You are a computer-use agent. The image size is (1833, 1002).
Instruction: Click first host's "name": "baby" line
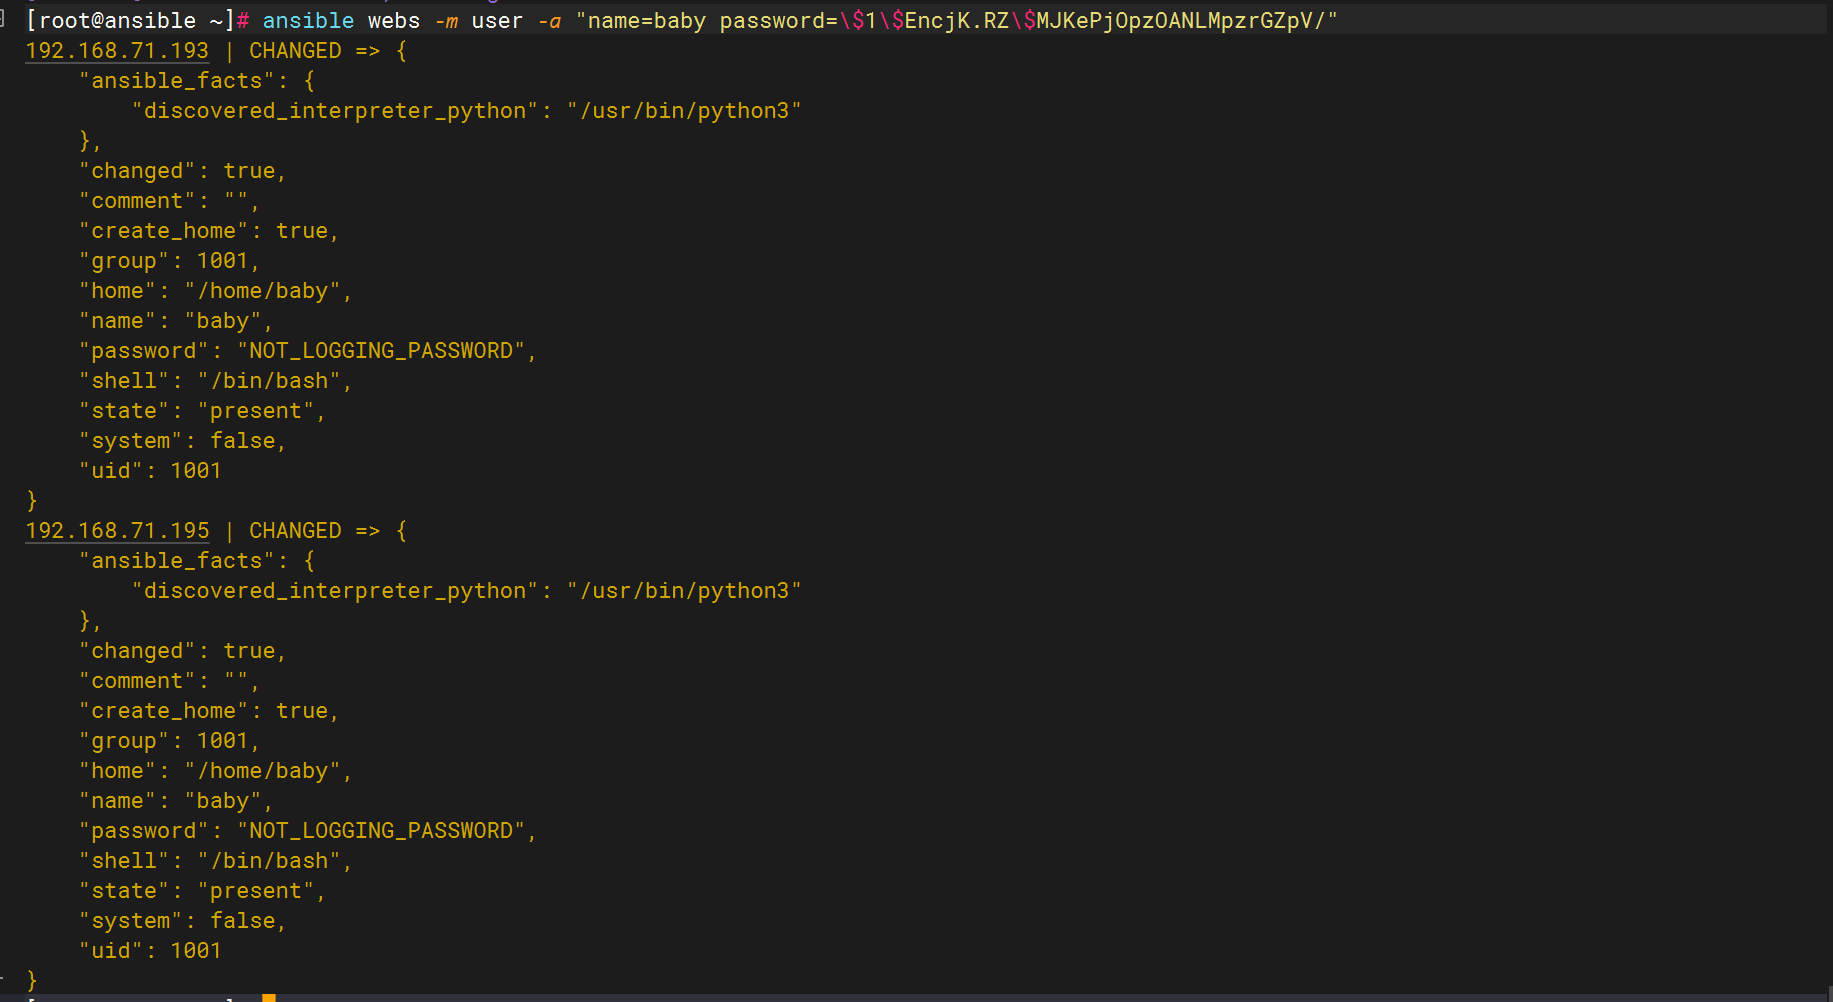click(176, 321)
